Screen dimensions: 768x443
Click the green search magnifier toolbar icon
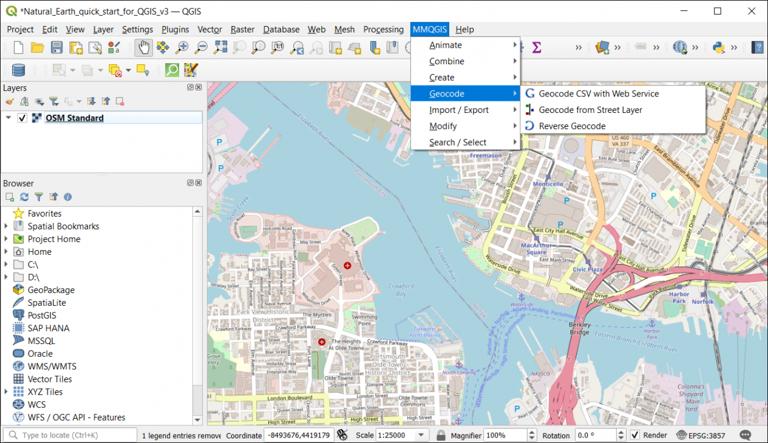[x=172, y=70]
